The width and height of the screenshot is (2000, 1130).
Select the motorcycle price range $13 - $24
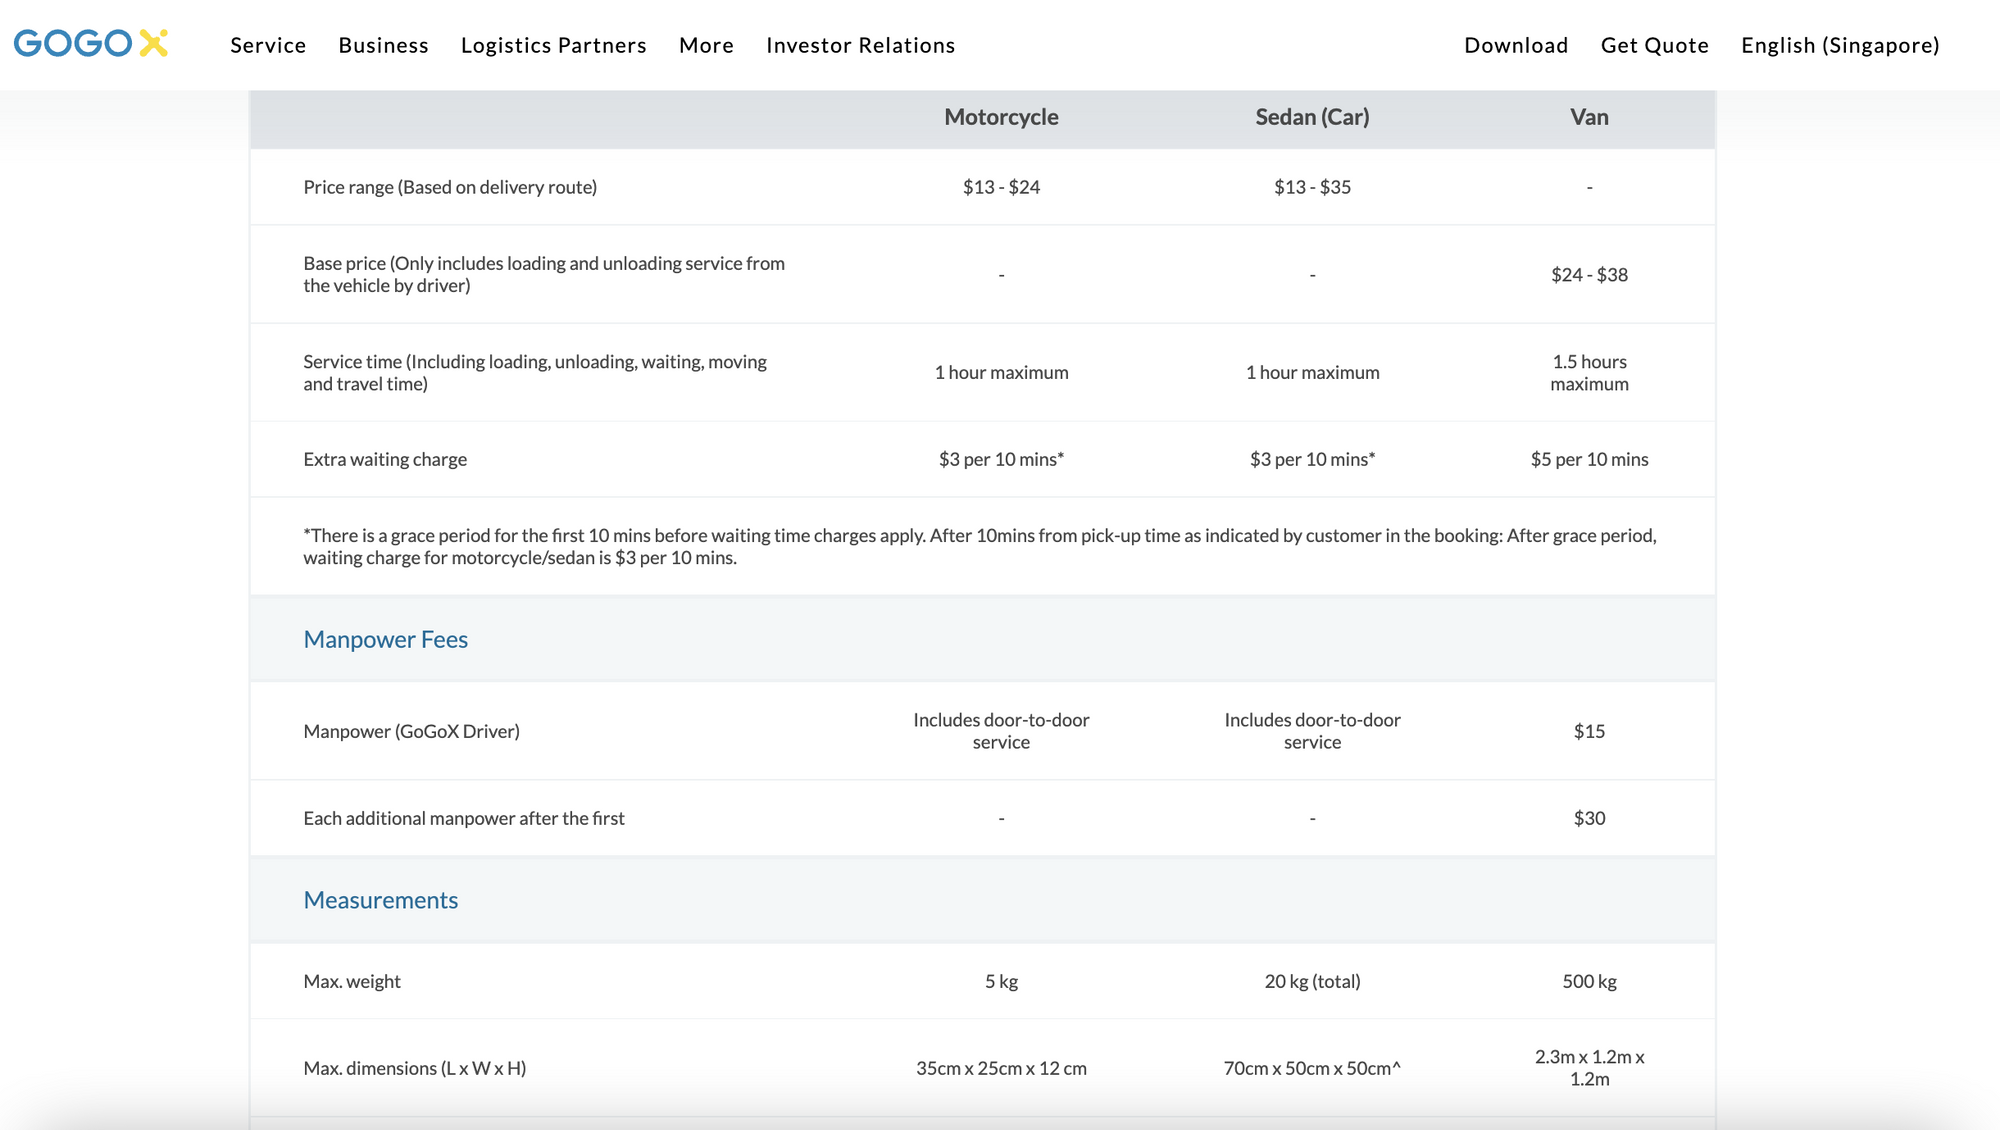tap(1001, 187)
